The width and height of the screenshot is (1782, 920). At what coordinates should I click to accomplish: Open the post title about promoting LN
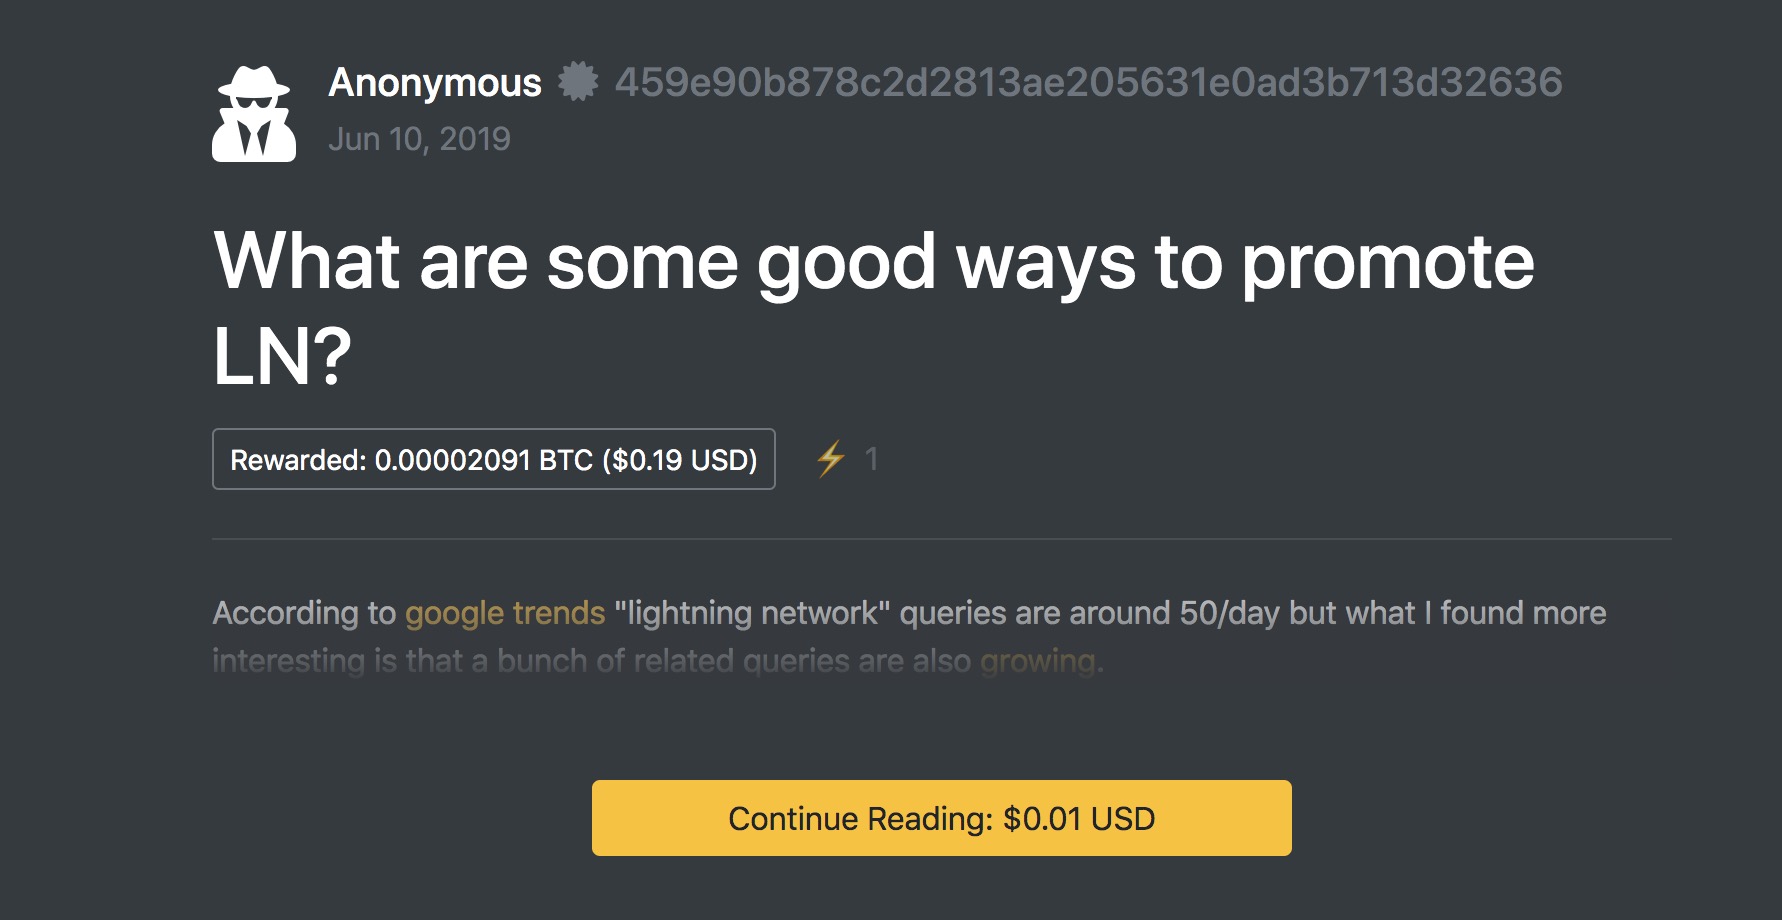(873, 307)
